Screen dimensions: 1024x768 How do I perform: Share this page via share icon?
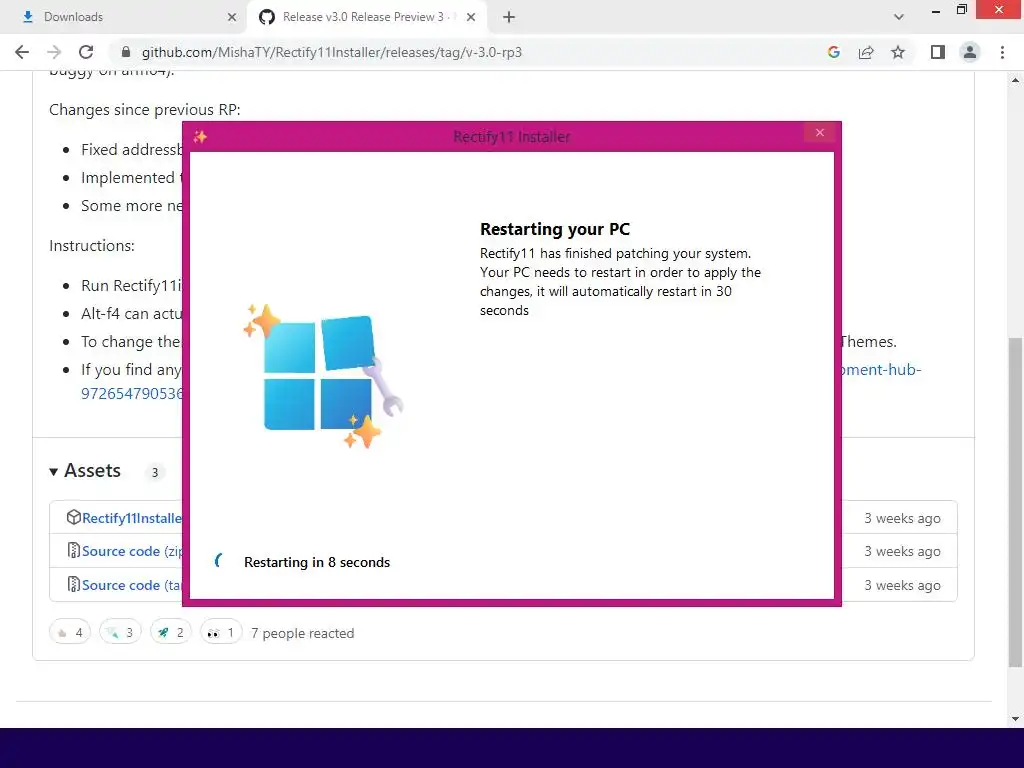click(866, 52)
